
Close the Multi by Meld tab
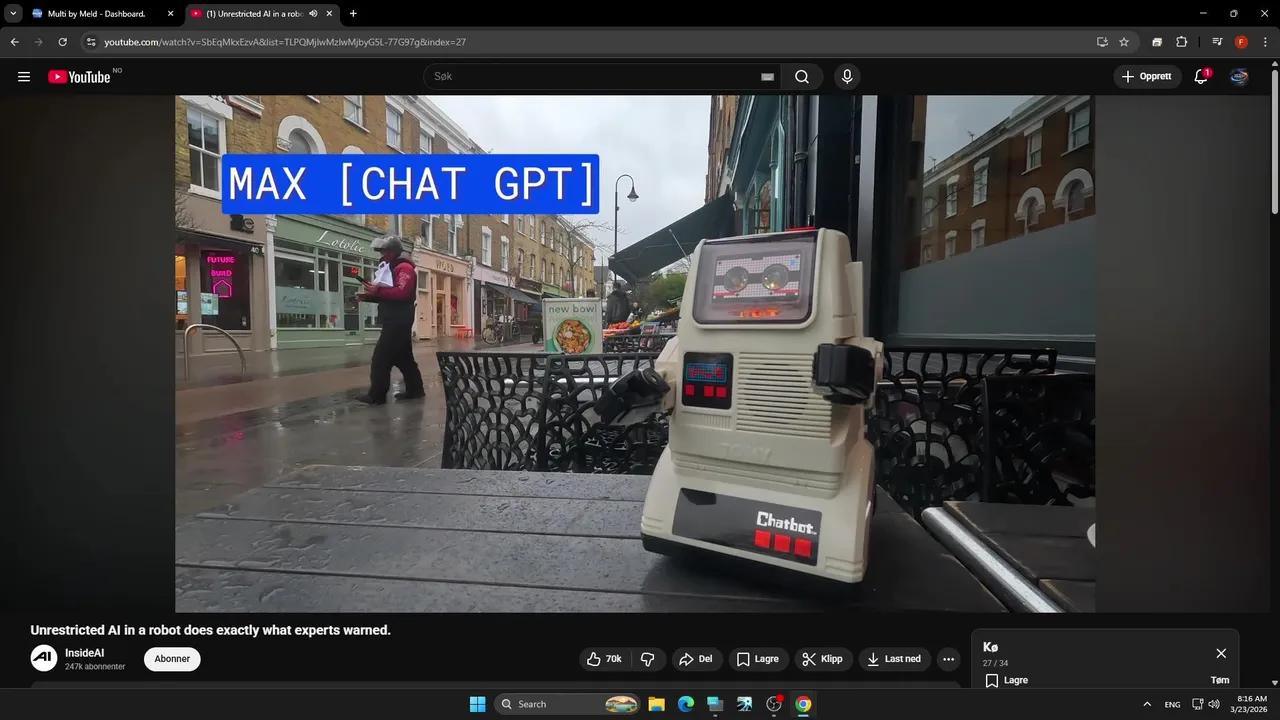pos(170,14)
